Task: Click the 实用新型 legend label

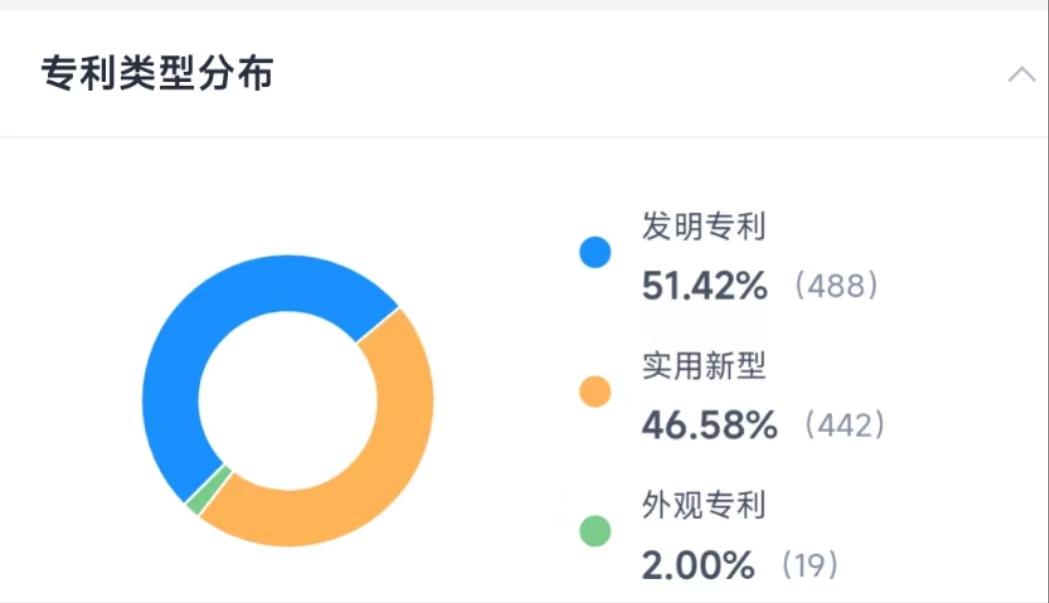Action: [x=703, y=366]
